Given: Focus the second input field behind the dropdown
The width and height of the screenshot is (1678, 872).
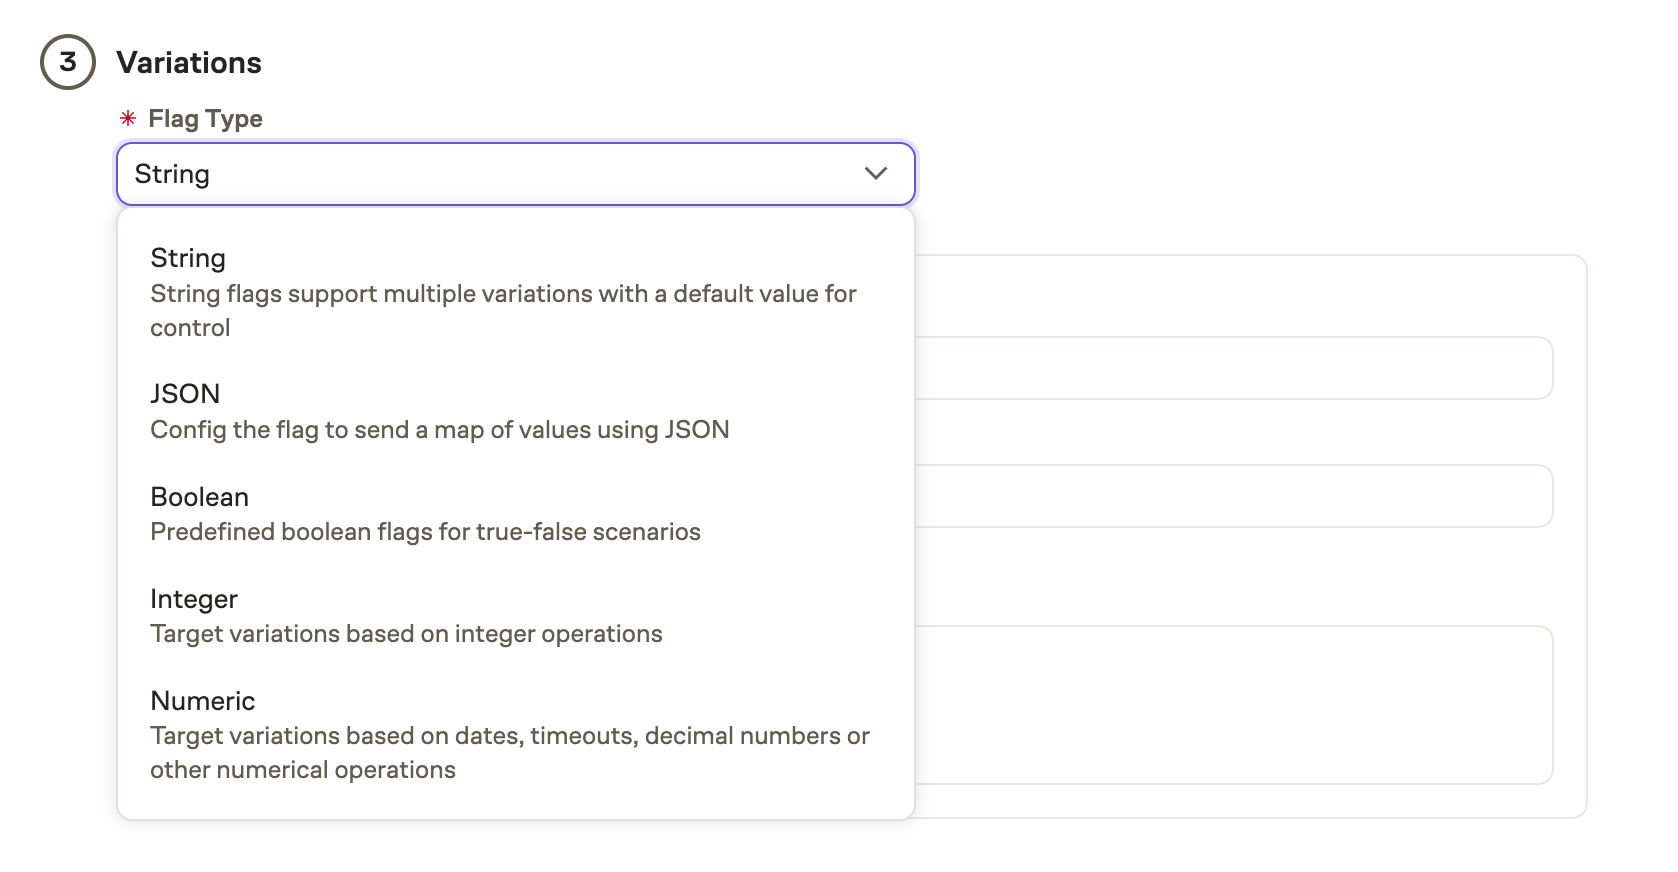Looking at the screenshot, I should tap(1232, 496).
